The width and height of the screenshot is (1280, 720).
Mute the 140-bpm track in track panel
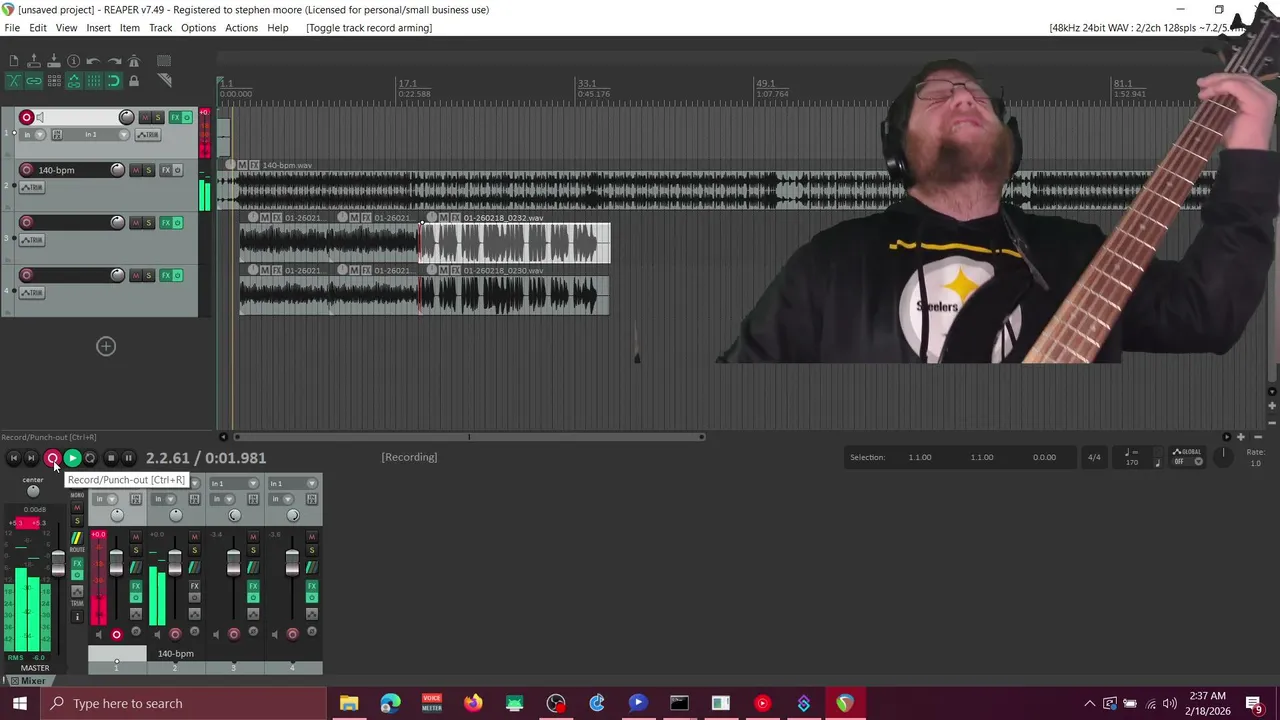[136, 170]
